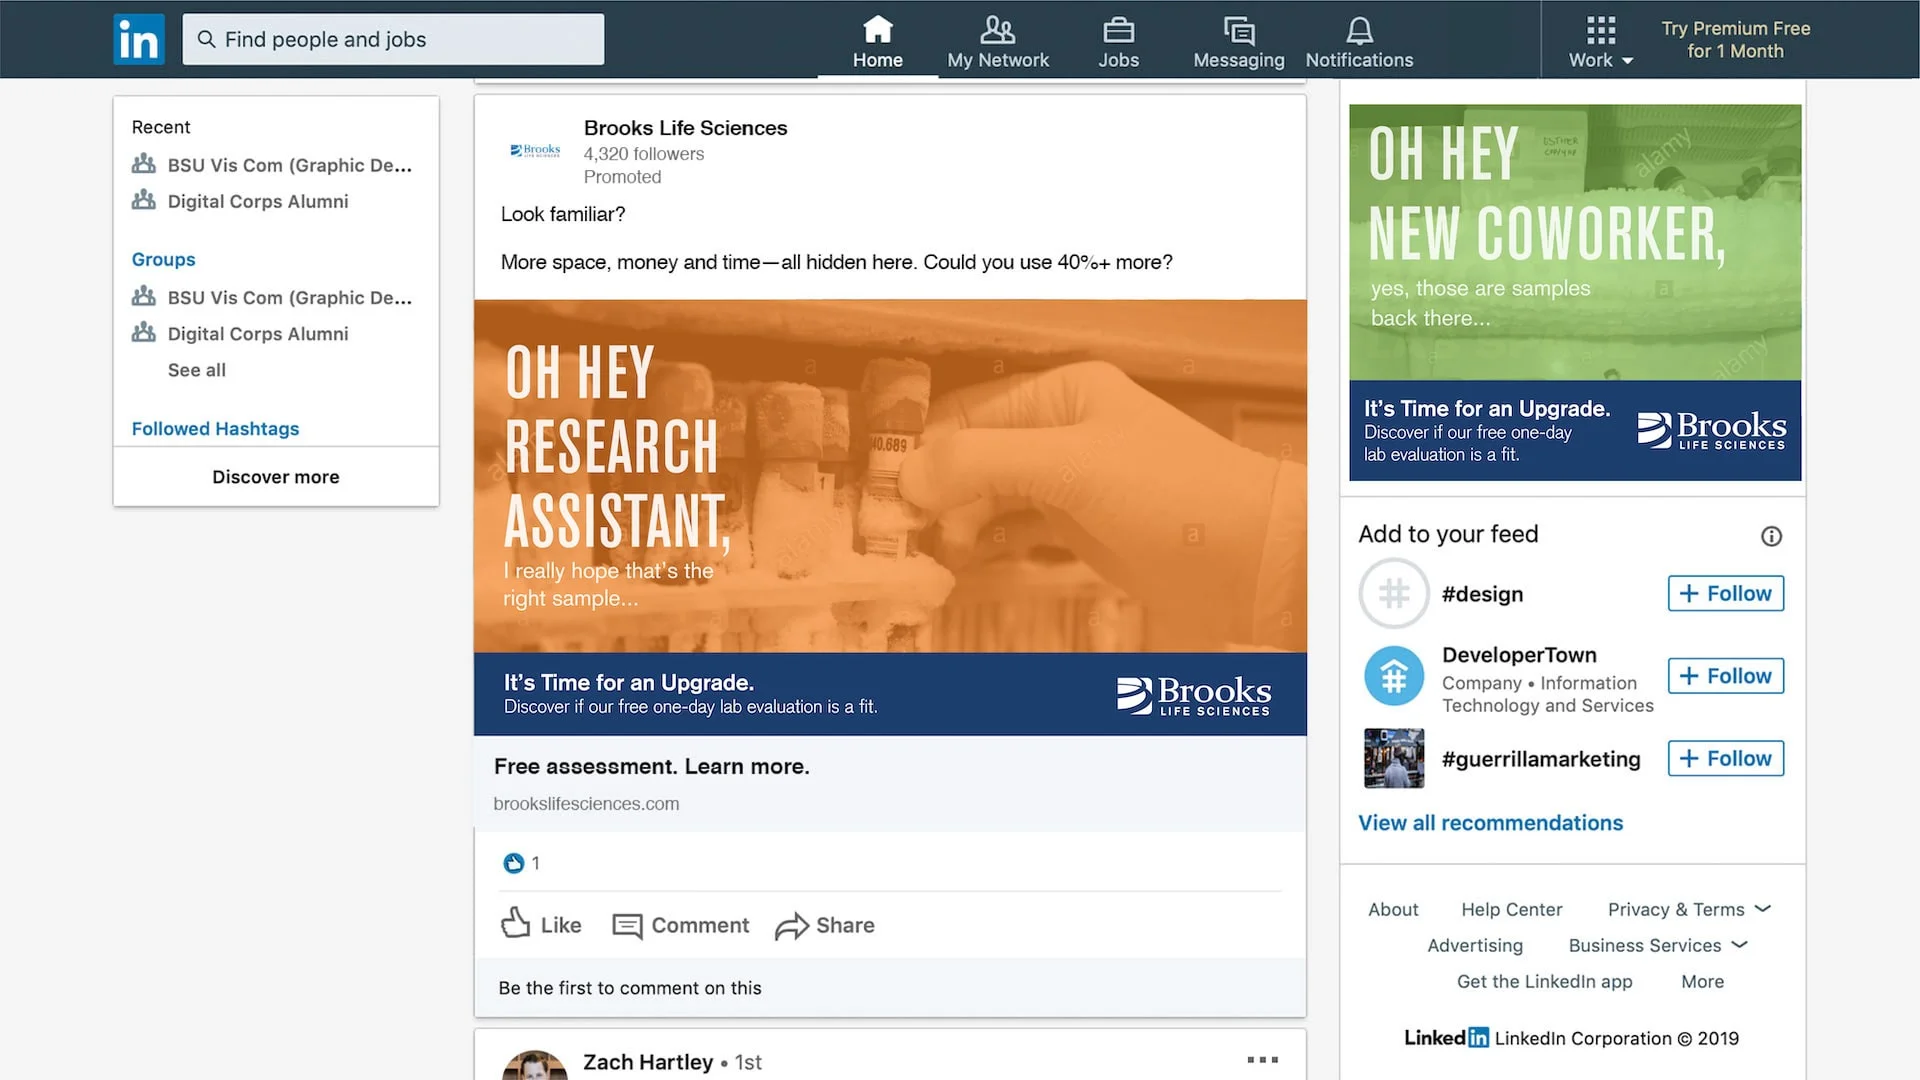Click the 4,320 followers text
The height and width of the screenshot is (1080, 1920).
click(x=644, y=154)
